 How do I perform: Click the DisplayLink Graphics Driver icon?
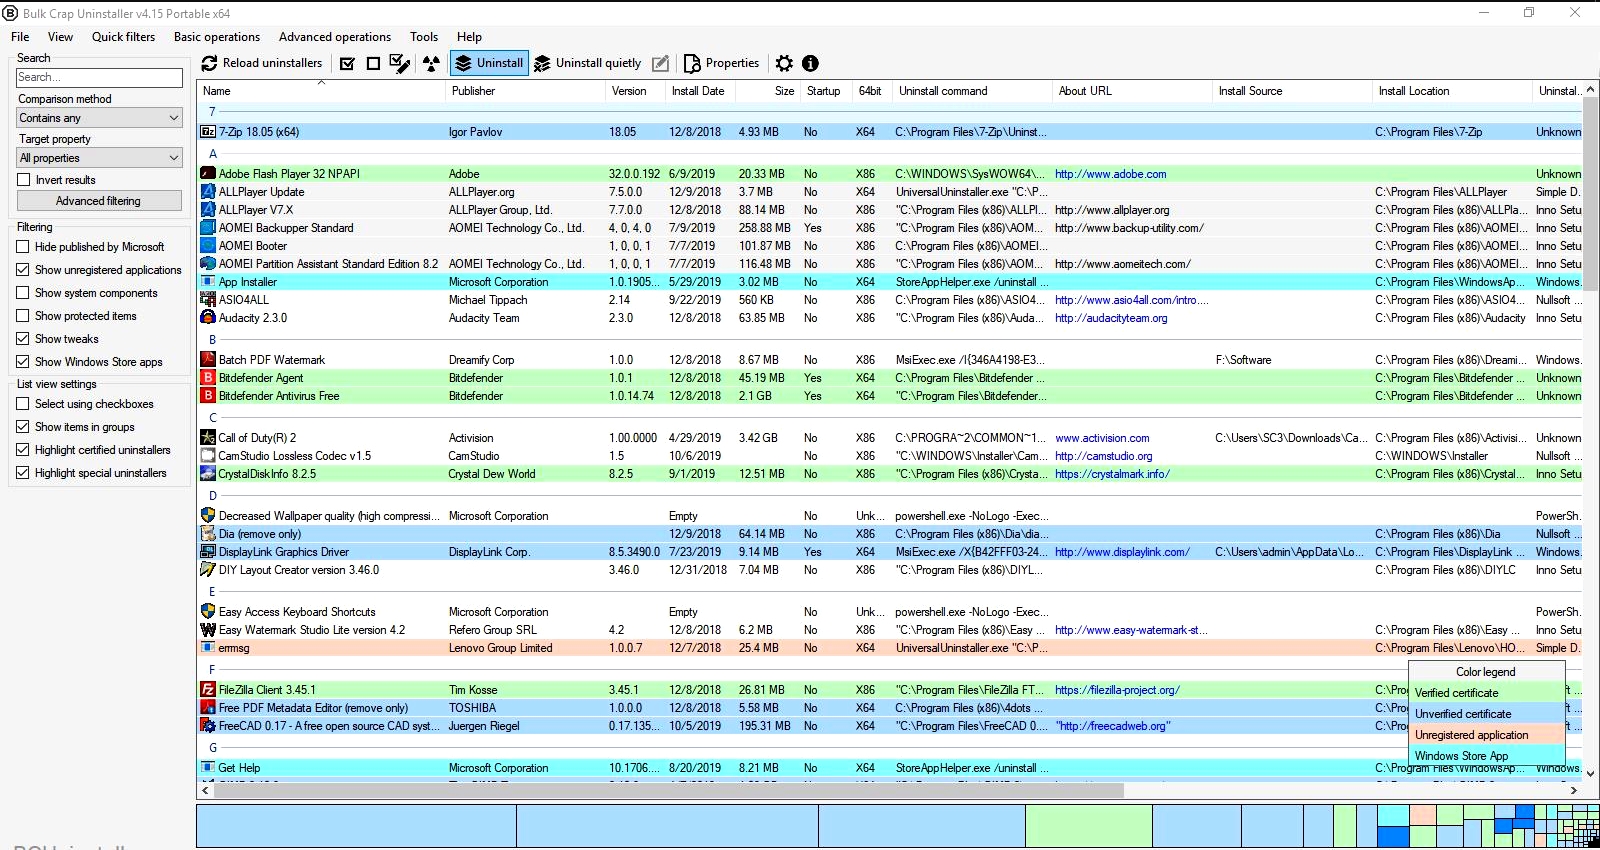[x=208, y=552]
